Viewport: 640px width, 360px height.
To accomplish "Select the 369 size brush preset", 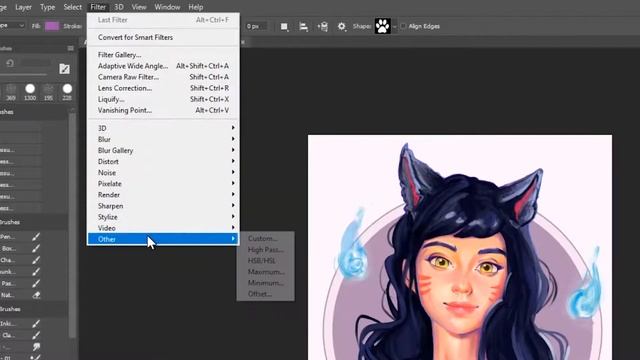I will coord(11,92).
